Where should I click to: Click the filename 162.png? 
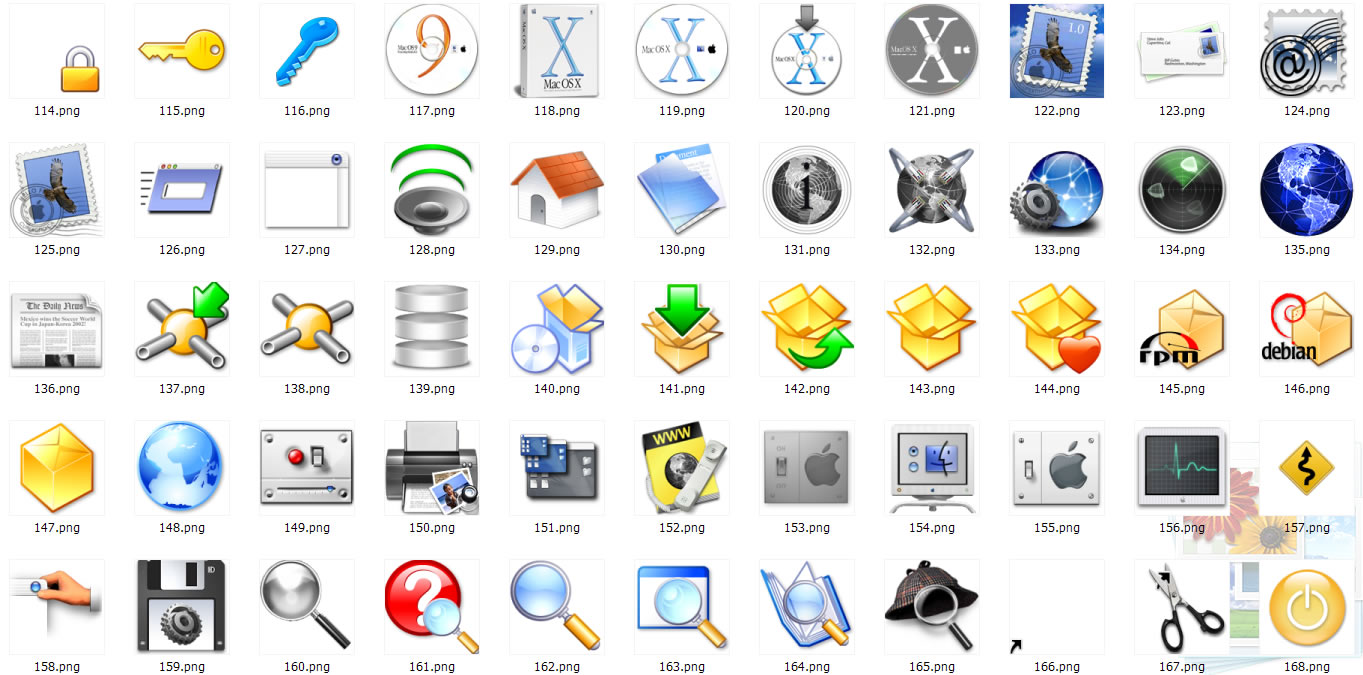[x=557, y=667]
